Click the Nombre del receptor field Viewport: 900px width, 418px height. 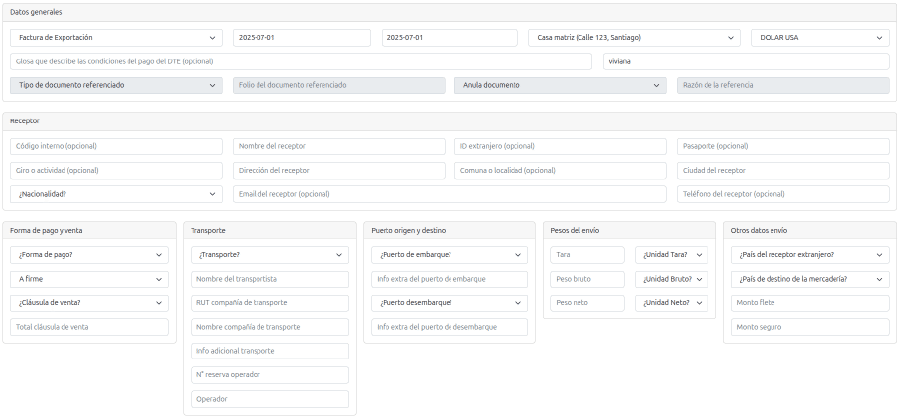tap(339, 147)
